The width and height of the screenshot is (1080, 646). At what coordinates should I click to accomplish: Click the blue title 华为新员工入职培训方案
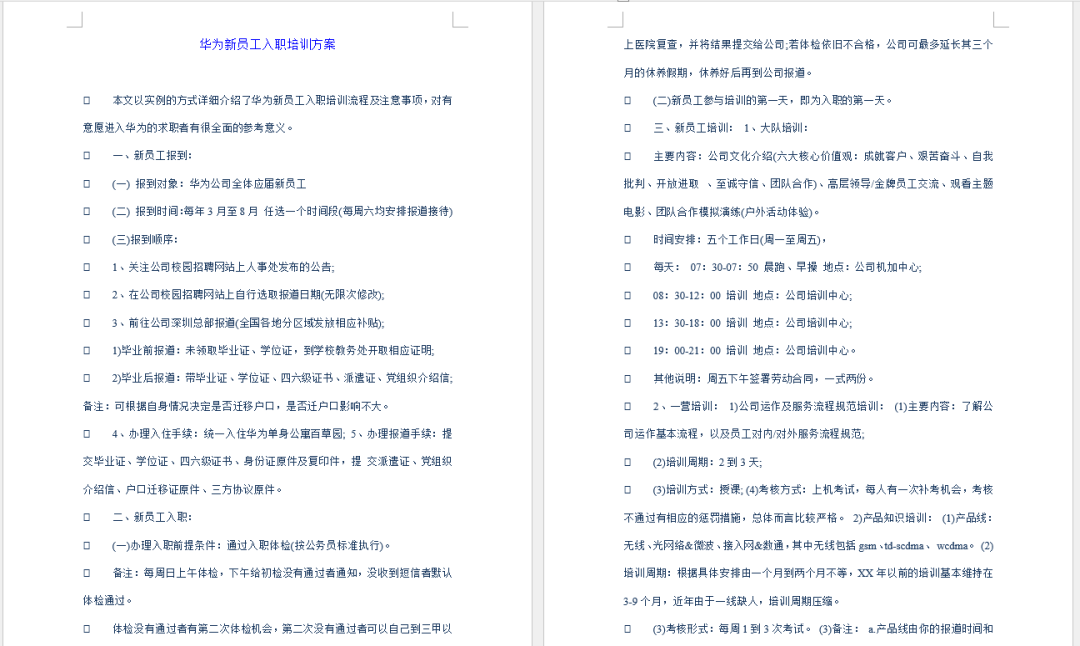268,44
